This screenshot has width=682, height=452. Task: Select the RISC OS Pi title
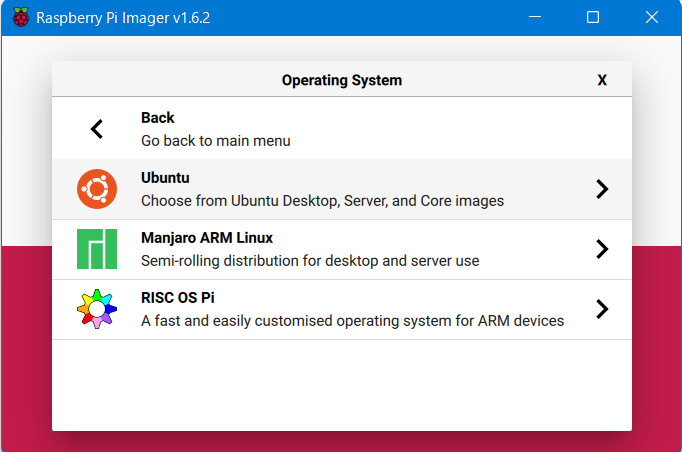(178, 298)
